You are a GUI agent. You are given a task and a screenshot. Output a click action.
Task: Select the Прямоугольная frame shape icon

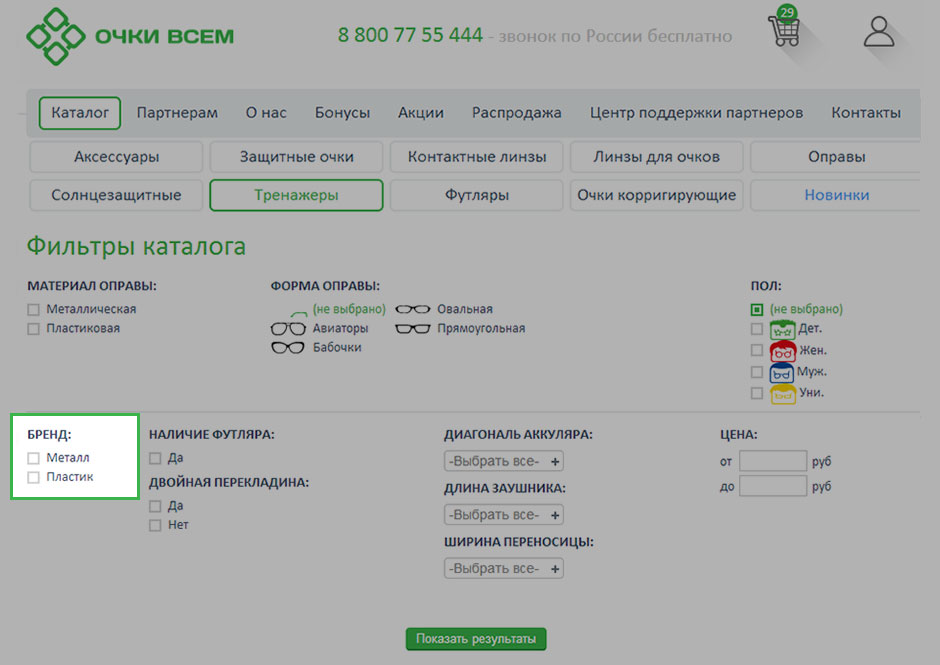click(413, 329)
